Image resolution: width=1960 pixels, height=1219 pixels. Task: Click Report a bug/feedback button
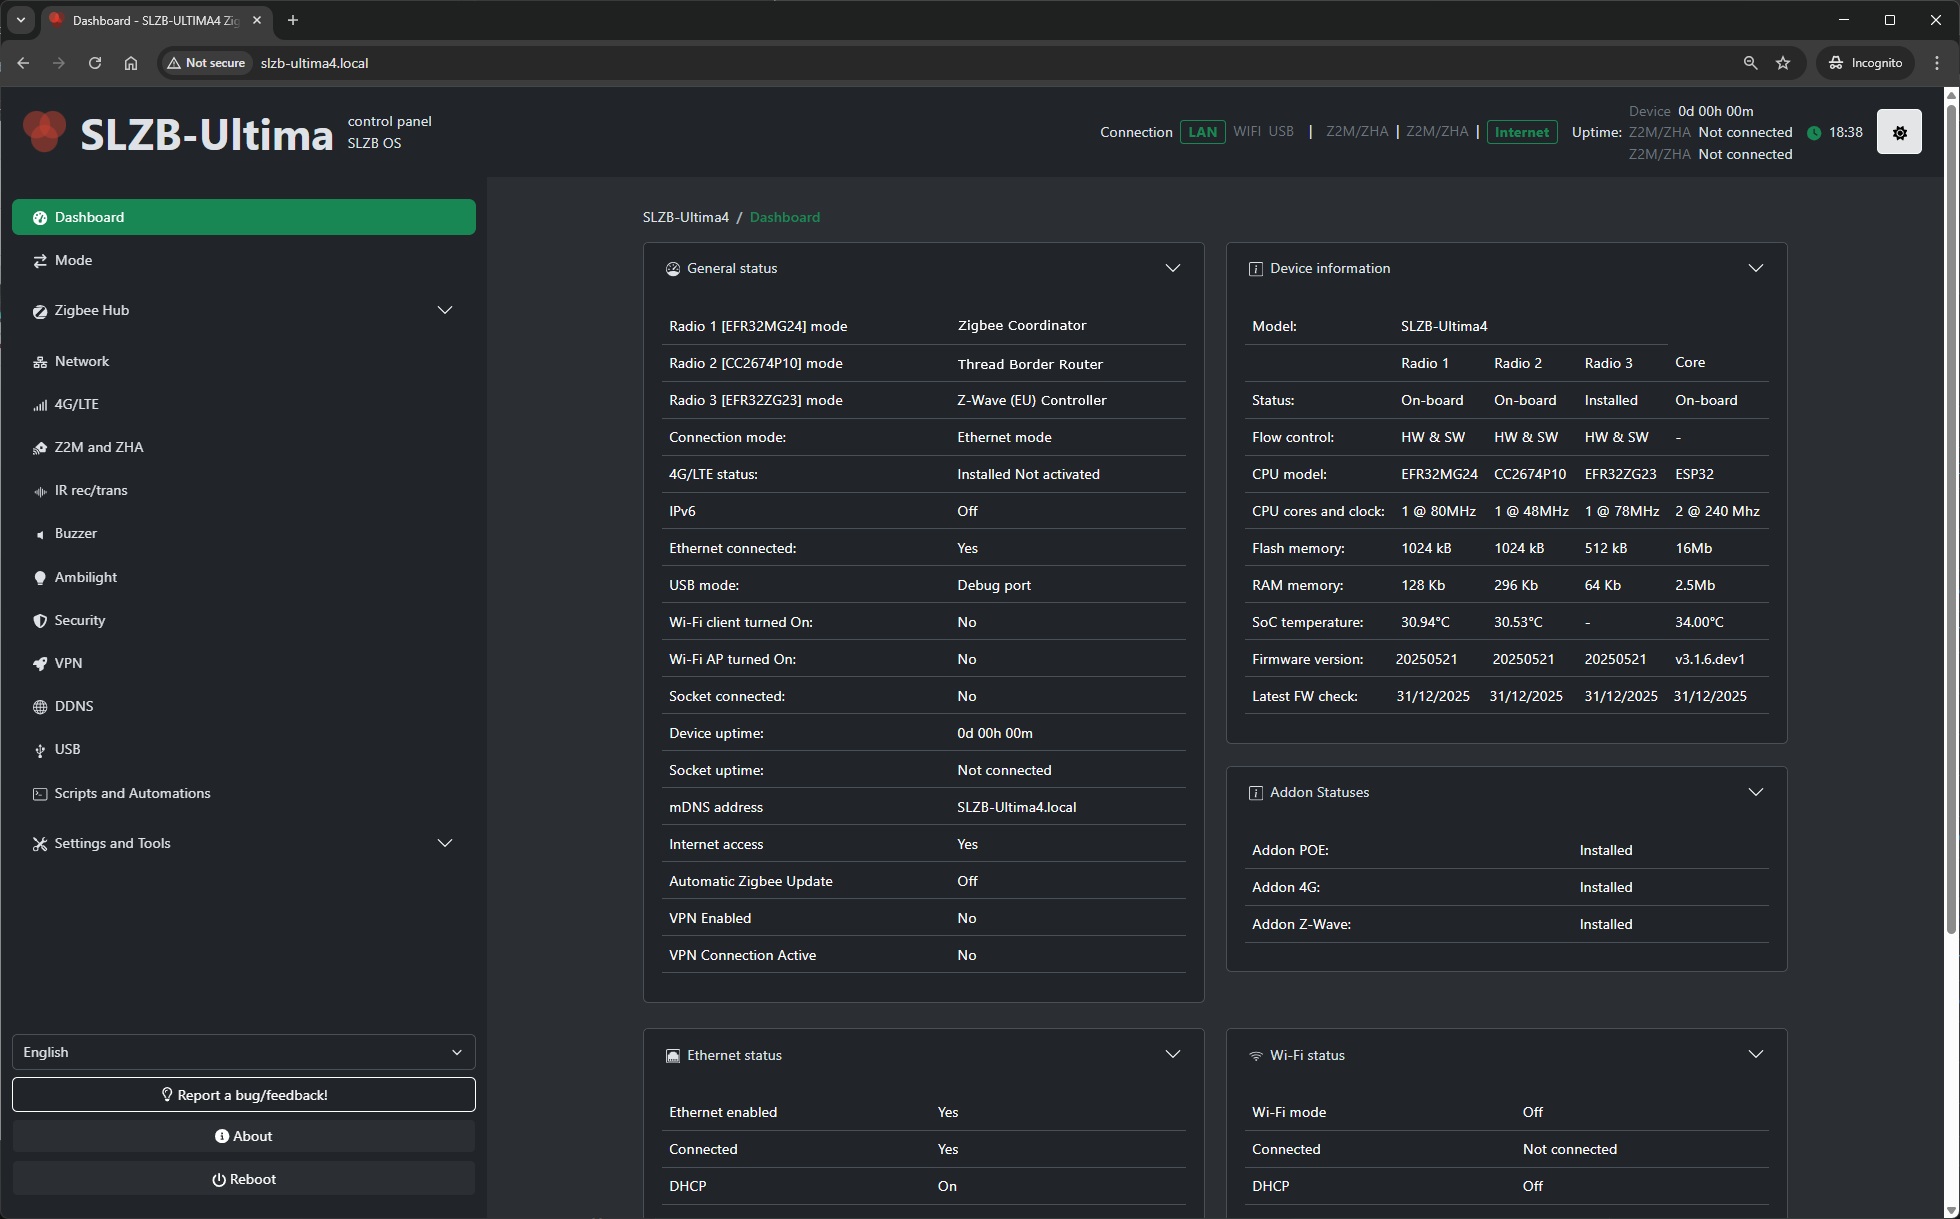[x=243, y=1095]
